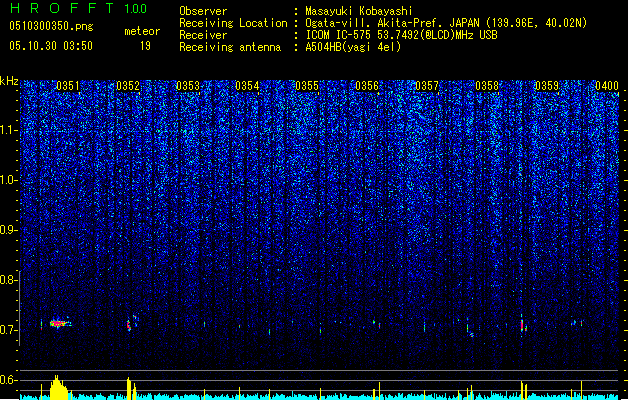Click the 1.1 kHz frequency label
Screen dimensions: 629x400
tap(8, 130)
